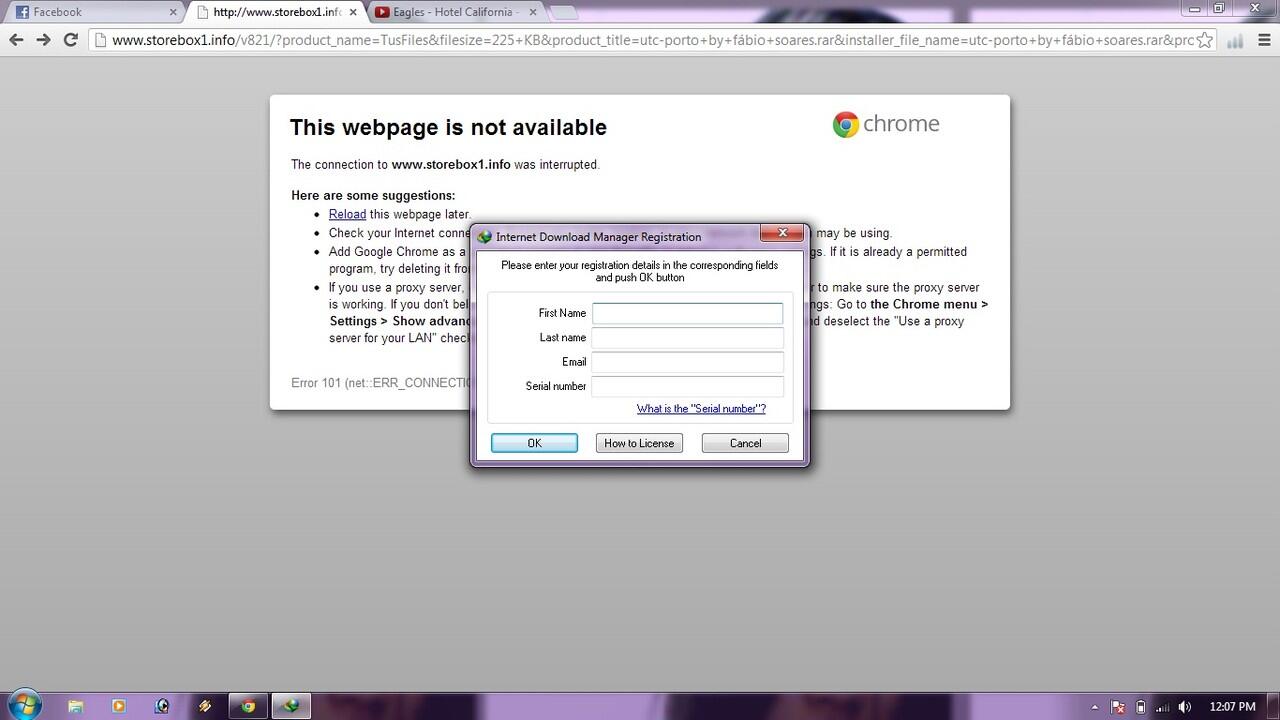The image size is (1280, 720).
Task: Click the Last name field
Action: (x=688, y=338)
